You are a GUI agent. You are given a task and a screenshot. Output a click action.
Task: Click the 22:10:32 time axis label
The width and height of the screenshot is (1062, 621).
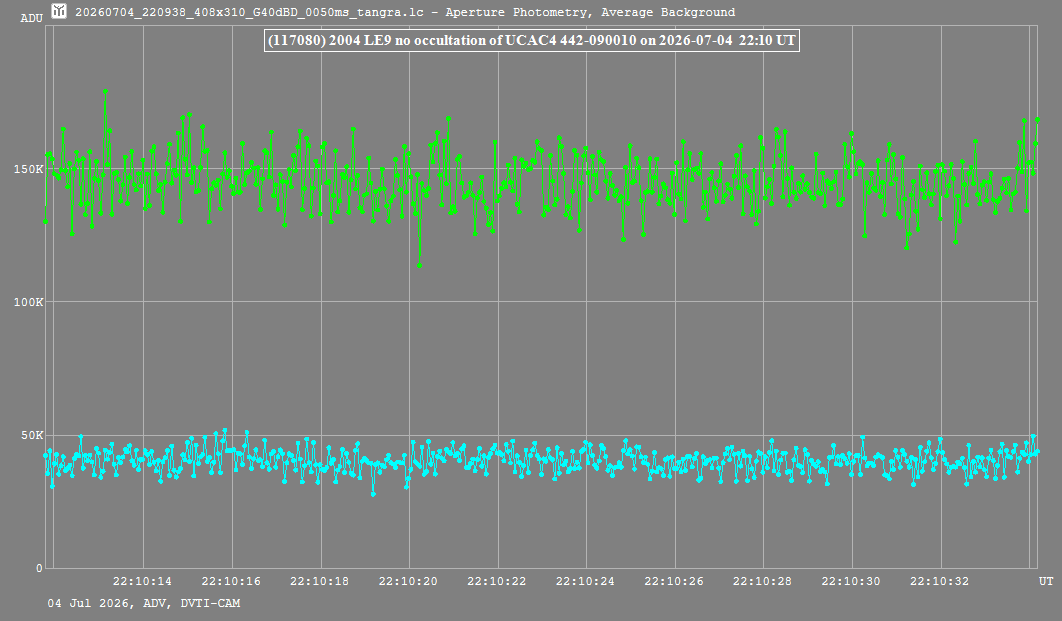[x=939, y=581]
